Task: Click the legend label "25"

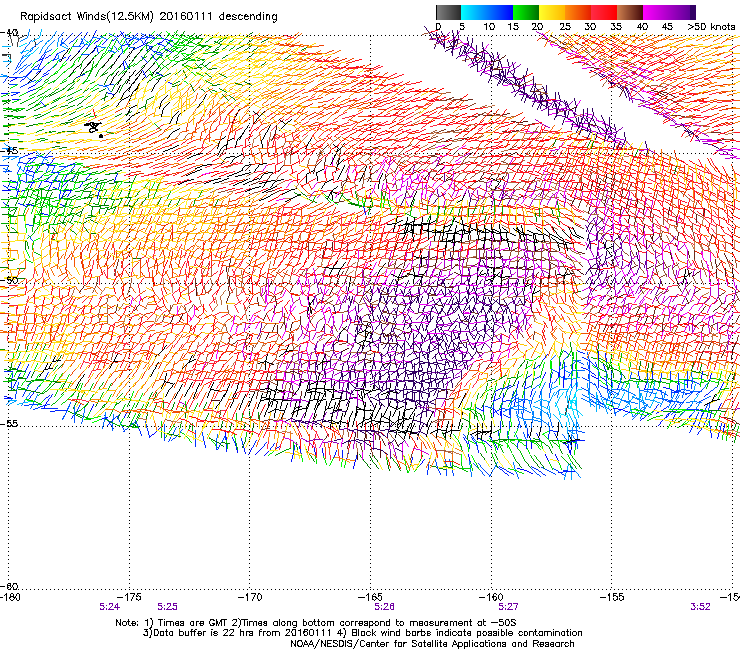Action: pyautogui.click(x=565, y=27)
